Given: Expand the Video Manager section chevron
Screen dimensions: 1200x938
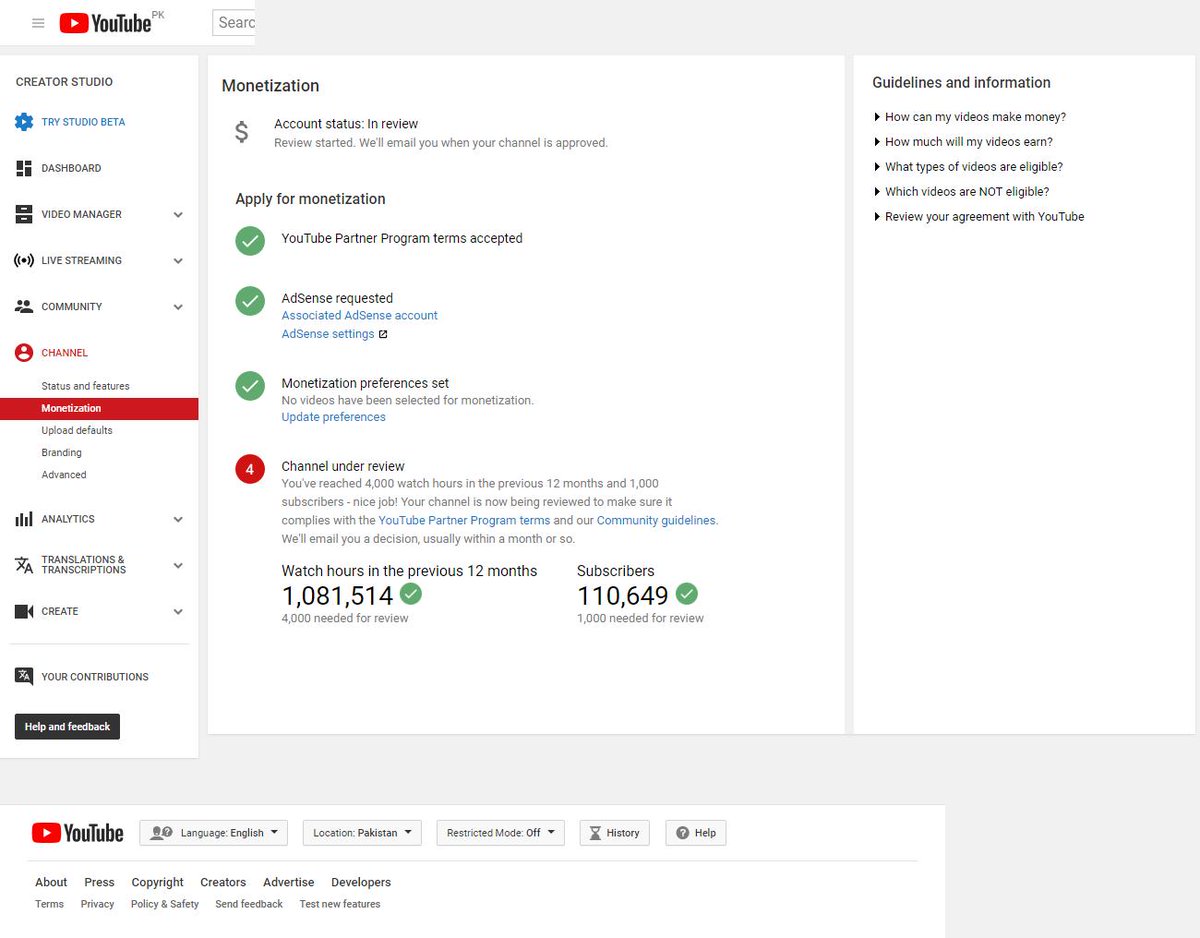Looking at the screenshot, I should pyautogui.click(x=178, y=215).
